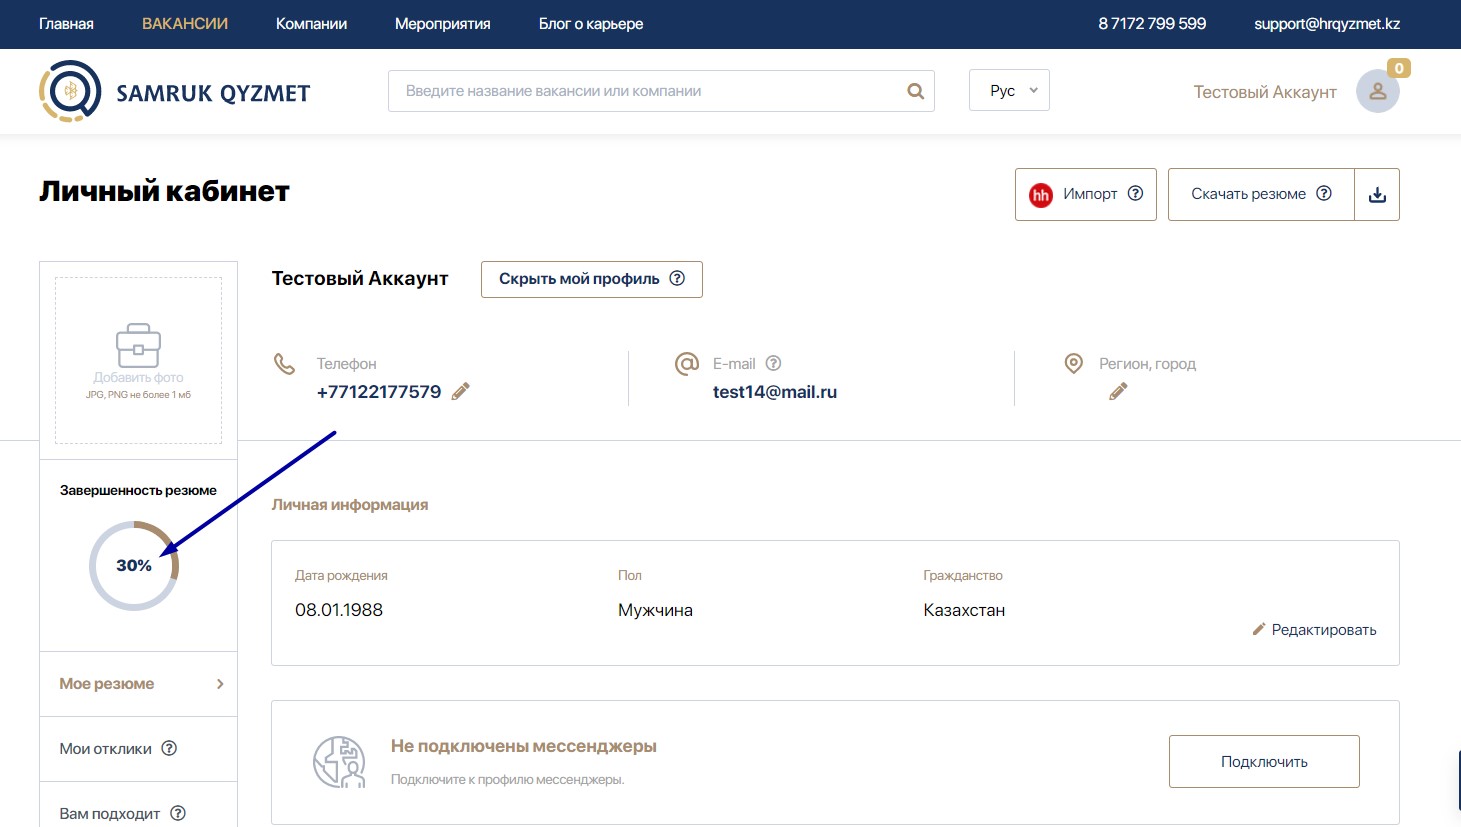Click the search magnifier icon
This screenshot has height=827, width=1461.
915,91
